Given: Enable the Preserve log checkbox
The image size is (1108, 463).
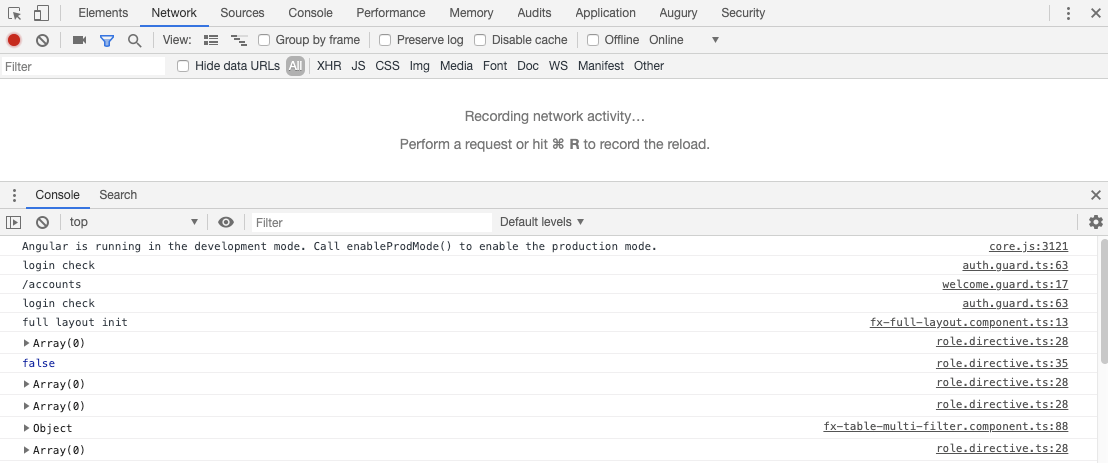Looking at the screenshot, I should coord(385,40).
